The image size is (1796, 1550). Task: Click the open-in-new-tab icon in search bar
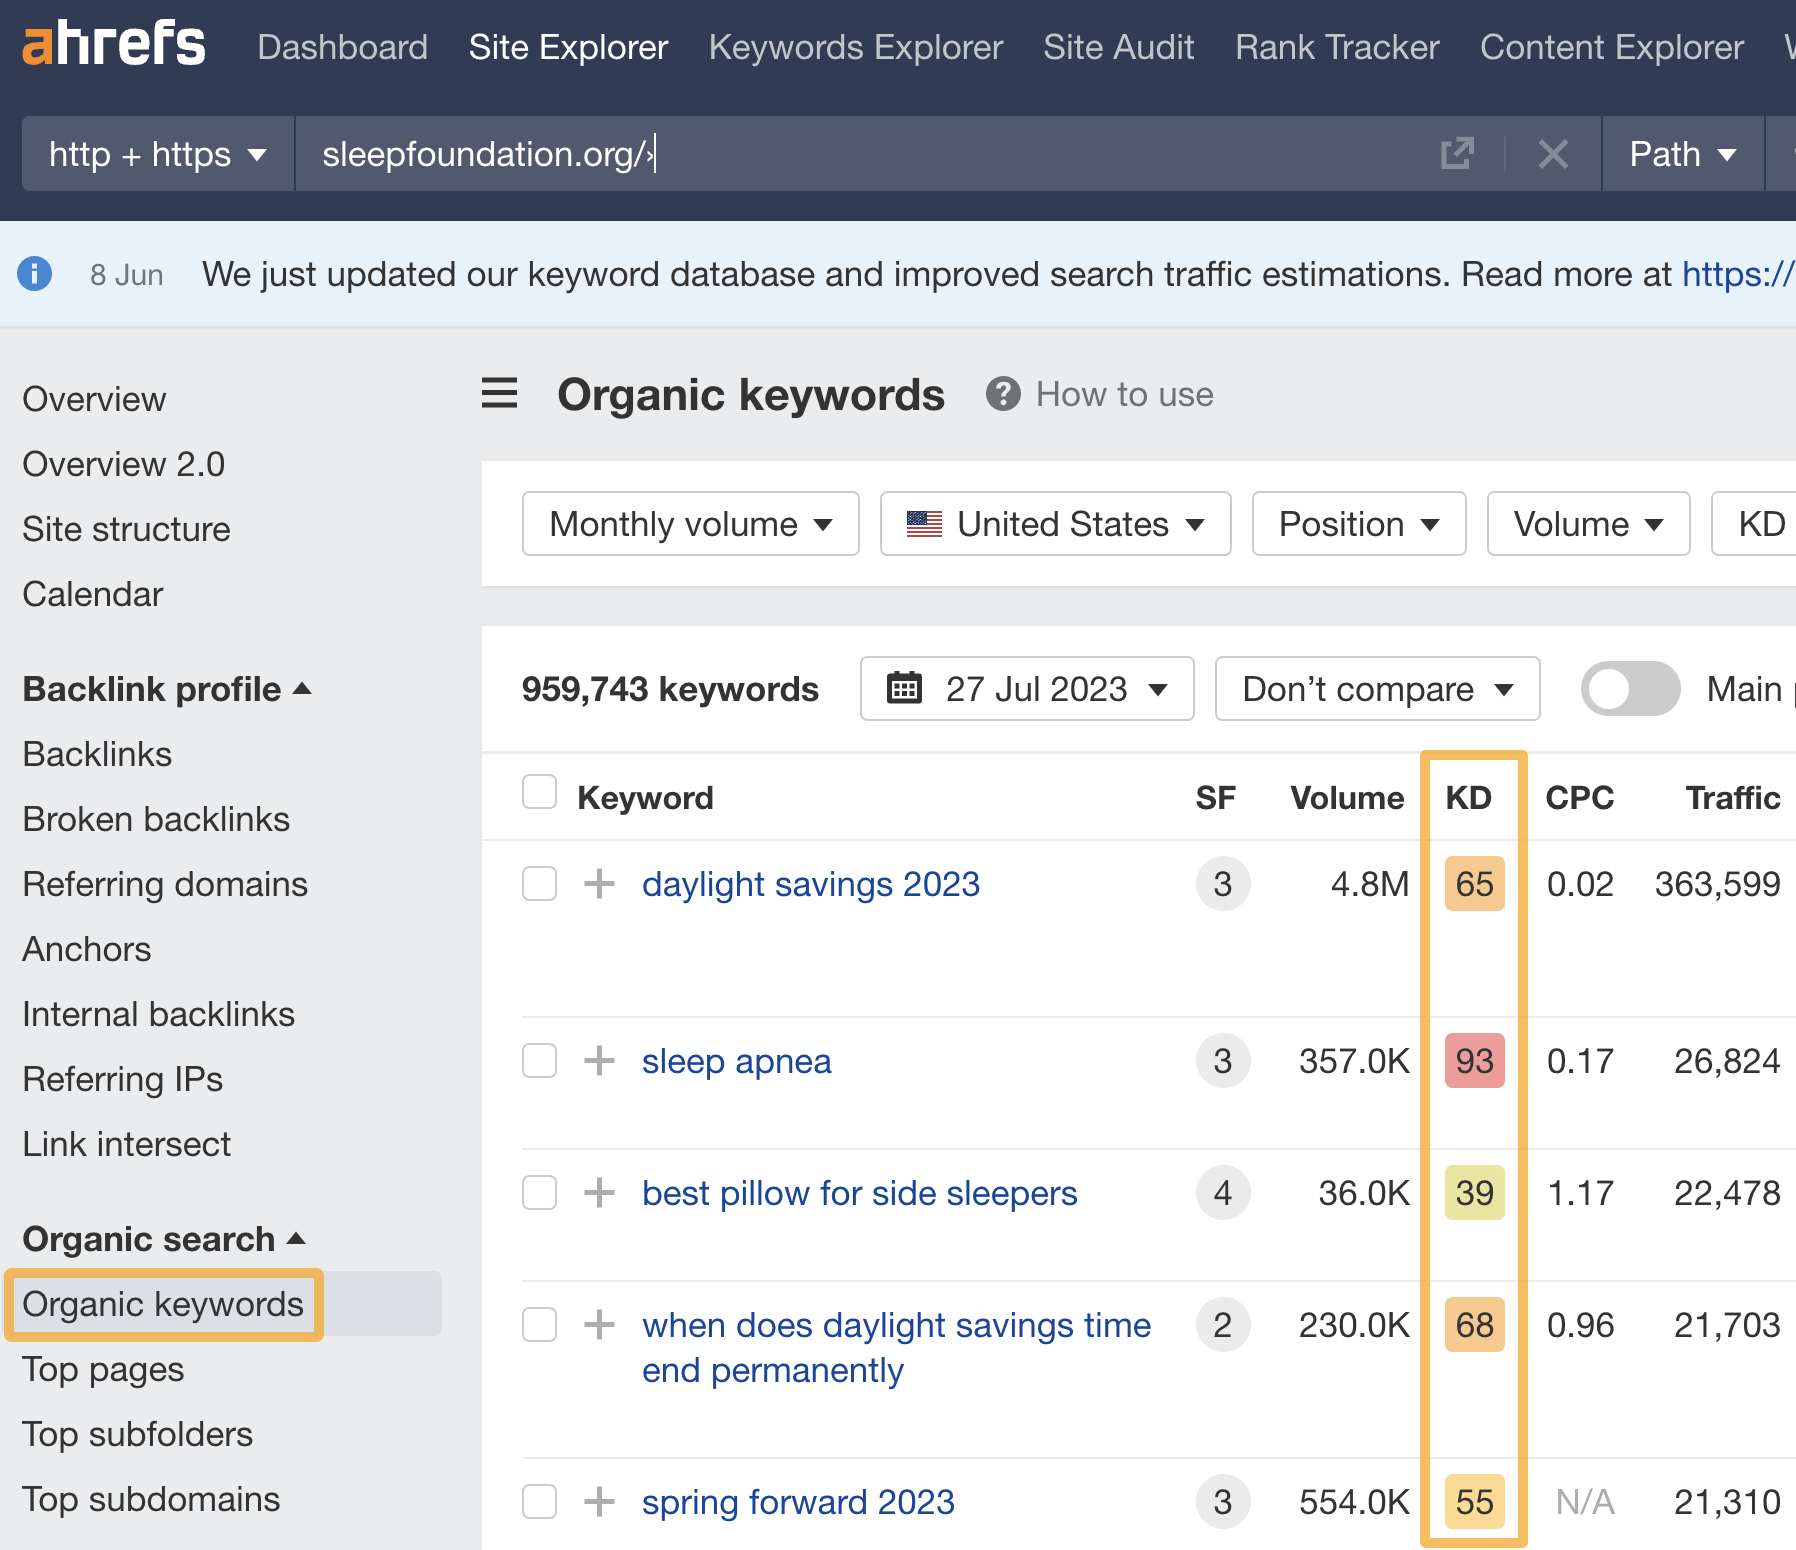pyautogui.click(x=1458, y=154)
